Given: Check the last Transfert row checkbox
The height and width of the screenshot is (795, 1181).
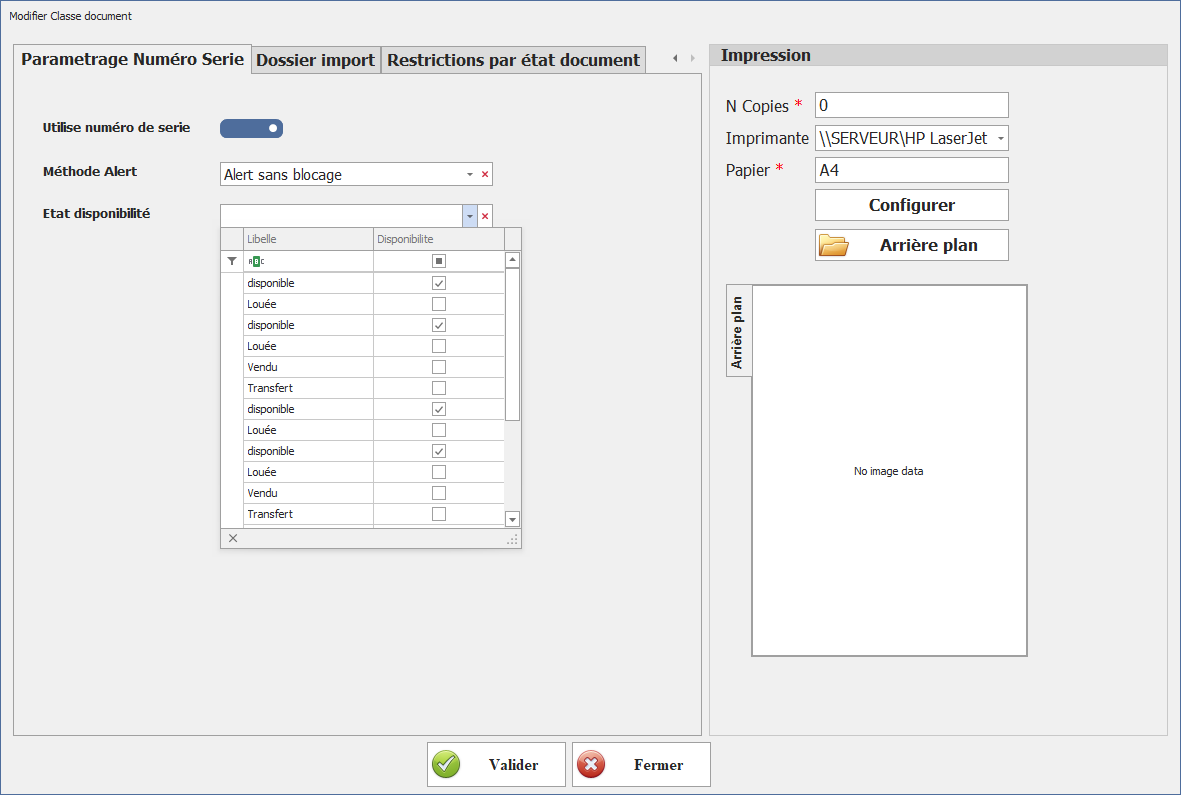Looking at the screenshot, I should [x=438, y=514].
